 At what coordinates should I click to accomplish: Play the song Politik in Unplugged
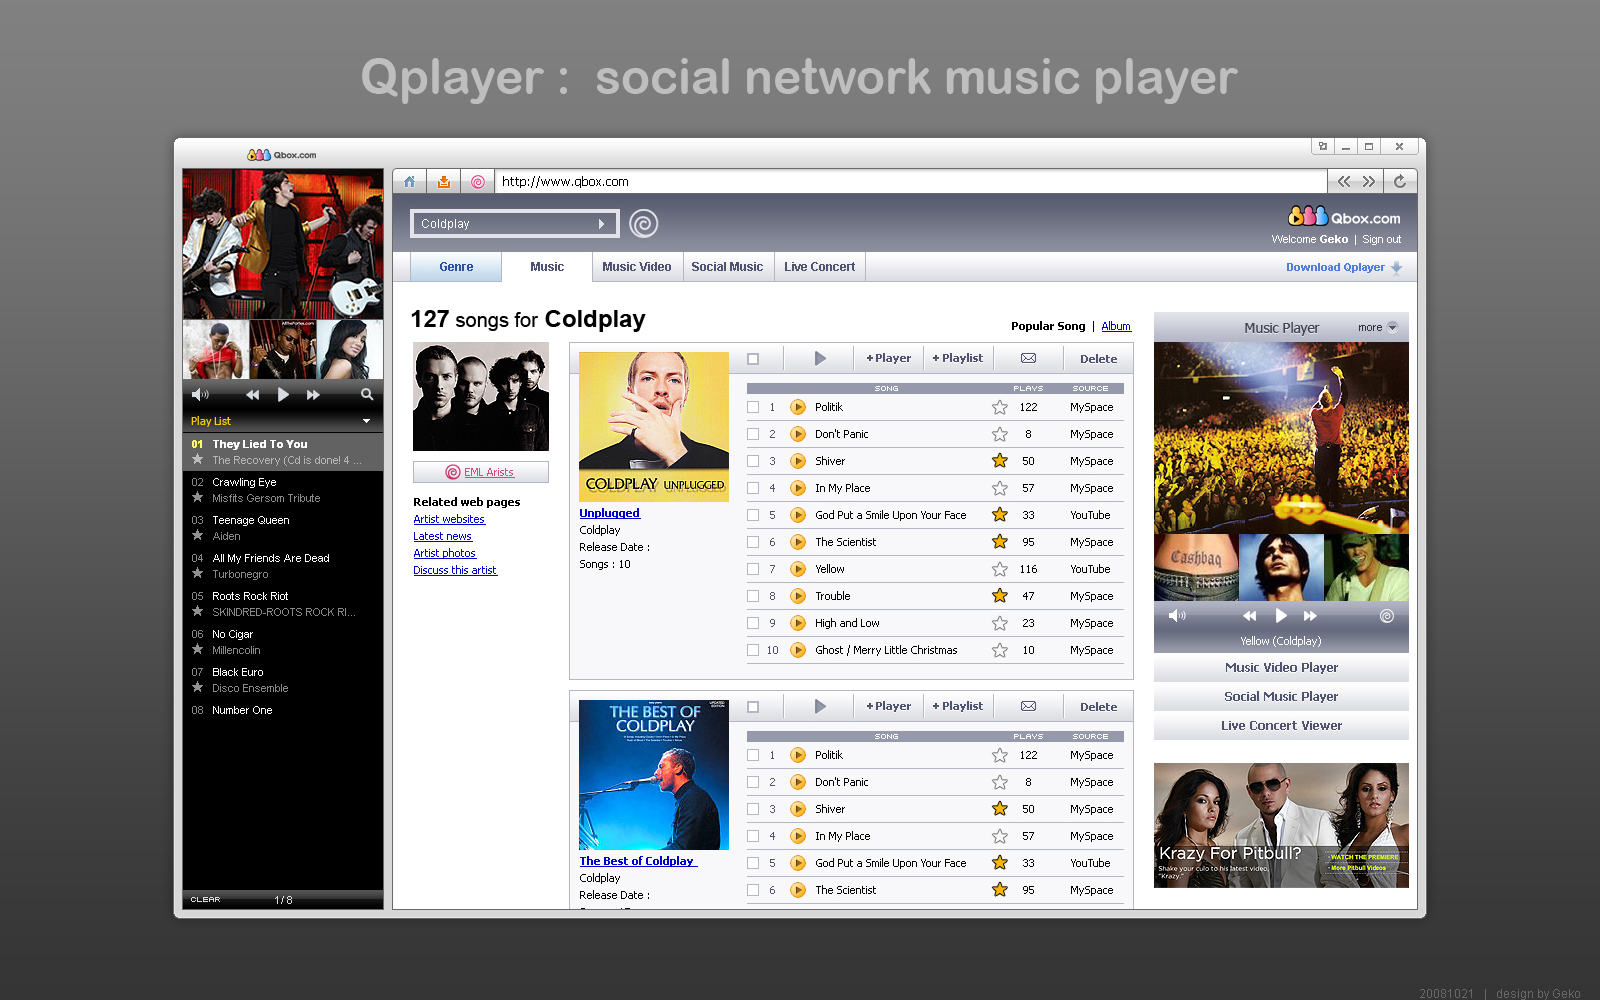tap(798, 407)
